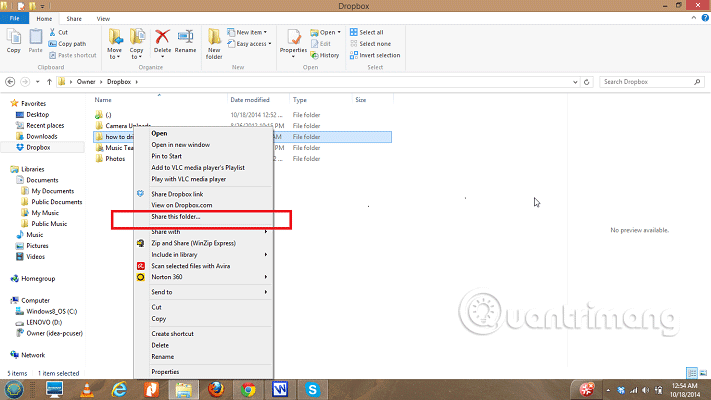Switch to the Share ribbon tab
Screen dimensions: 711x400
74,19
